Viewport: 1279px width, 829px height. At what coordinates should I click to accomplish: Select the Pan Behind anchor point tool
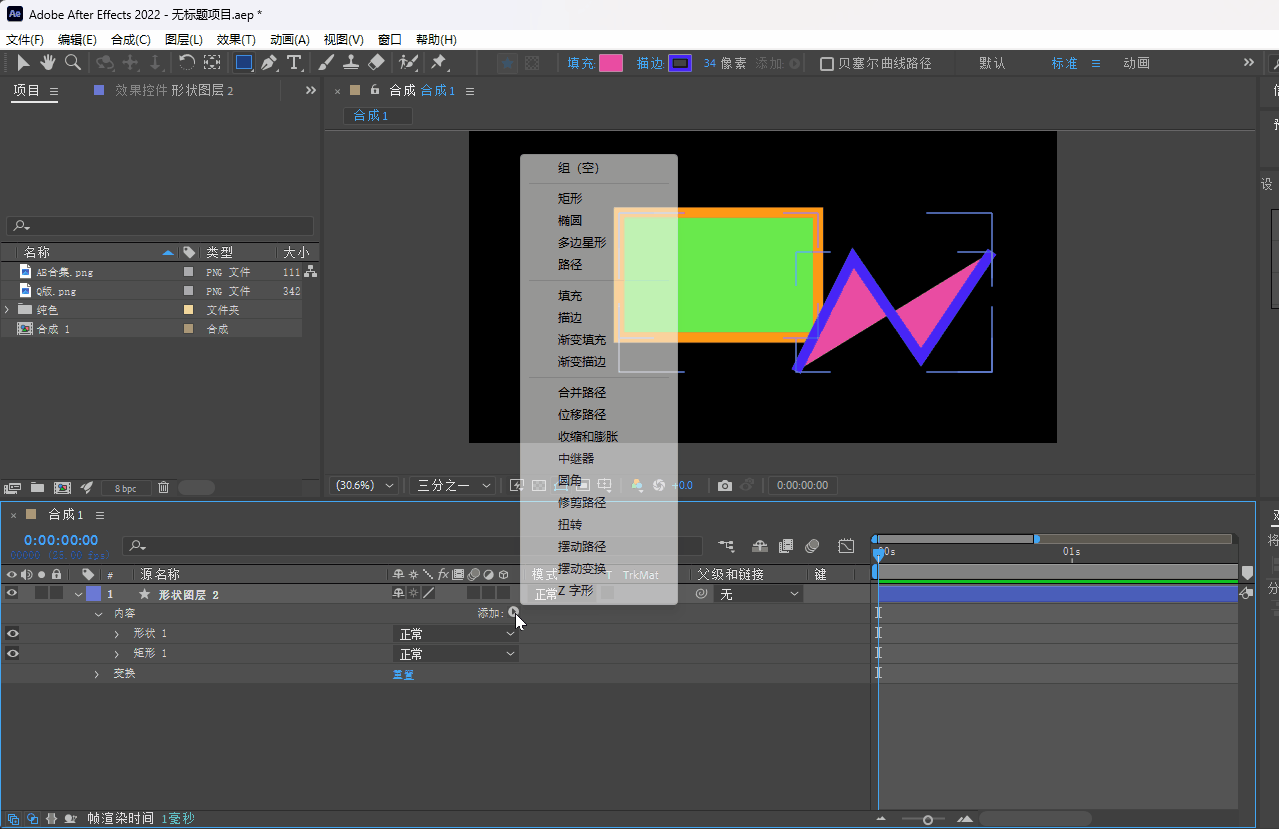pos(212,63)
